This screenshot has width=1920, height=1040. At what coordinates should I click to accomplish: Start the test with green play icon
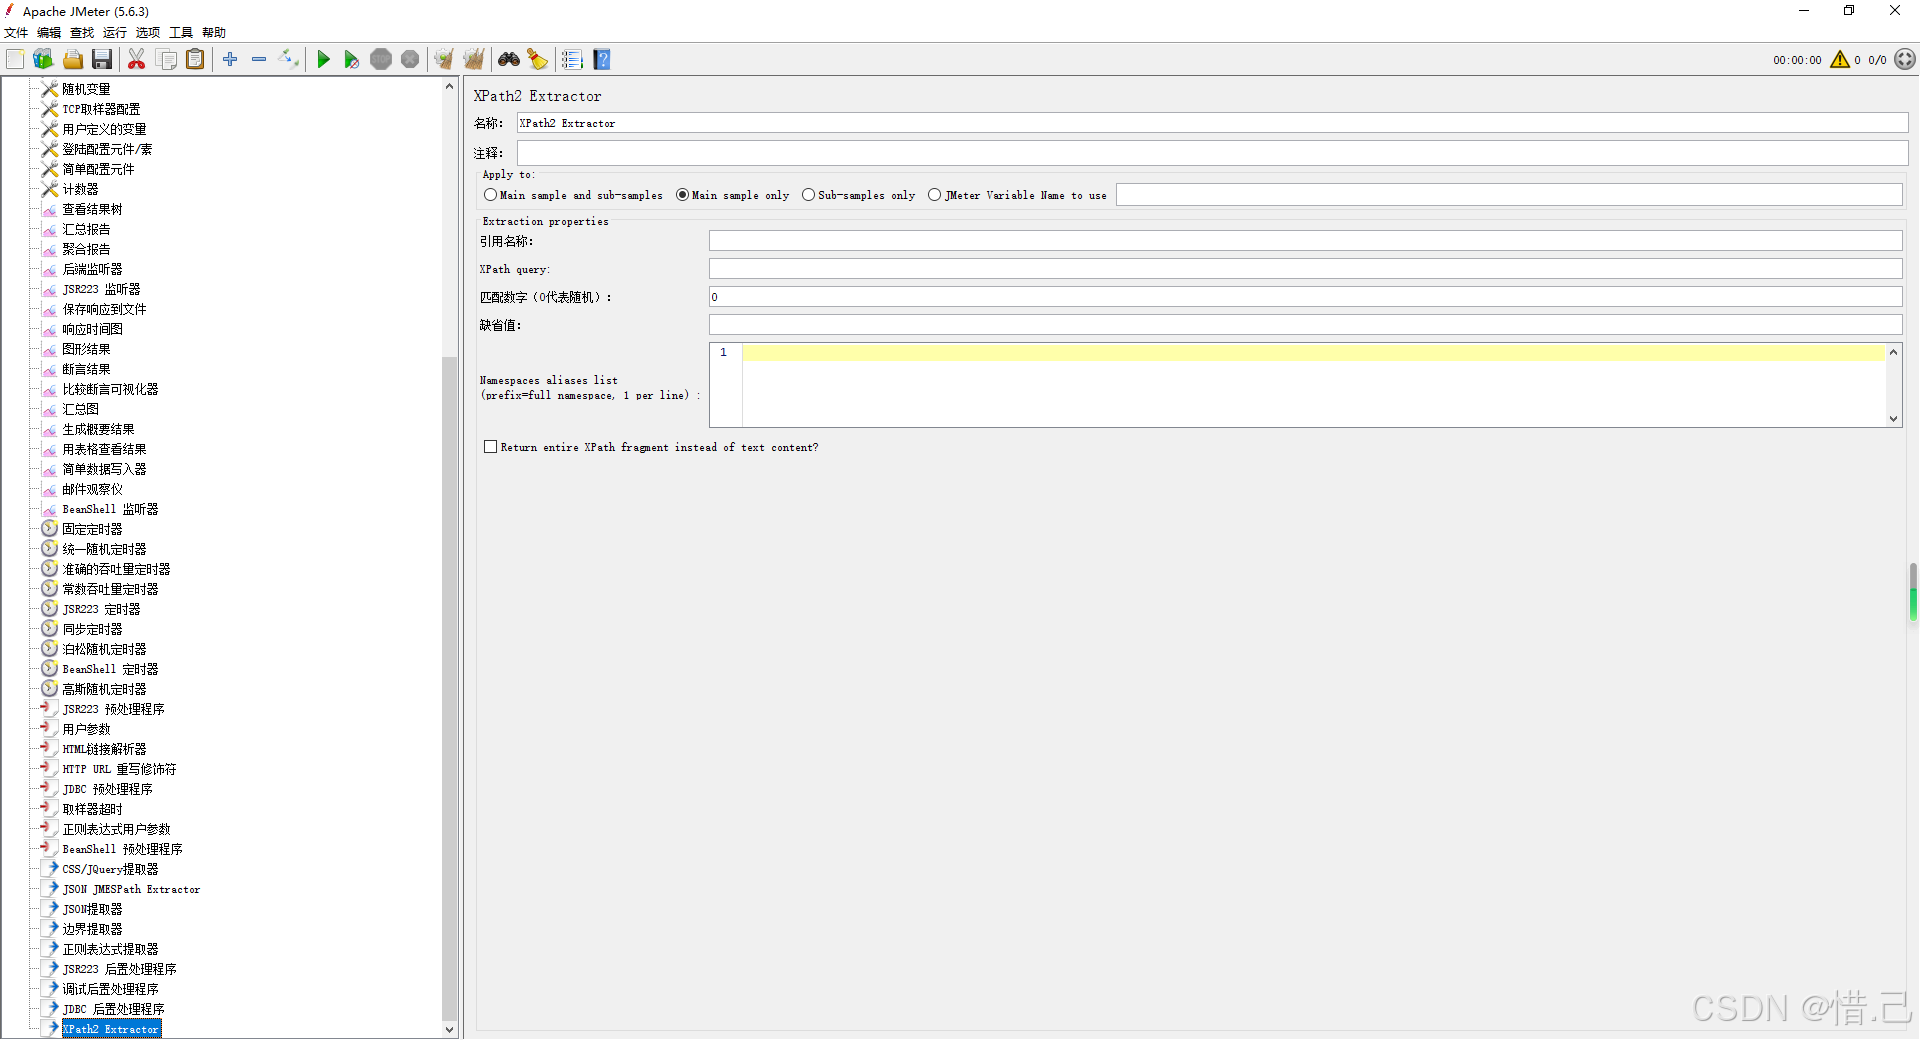click(x=323, y=60)
